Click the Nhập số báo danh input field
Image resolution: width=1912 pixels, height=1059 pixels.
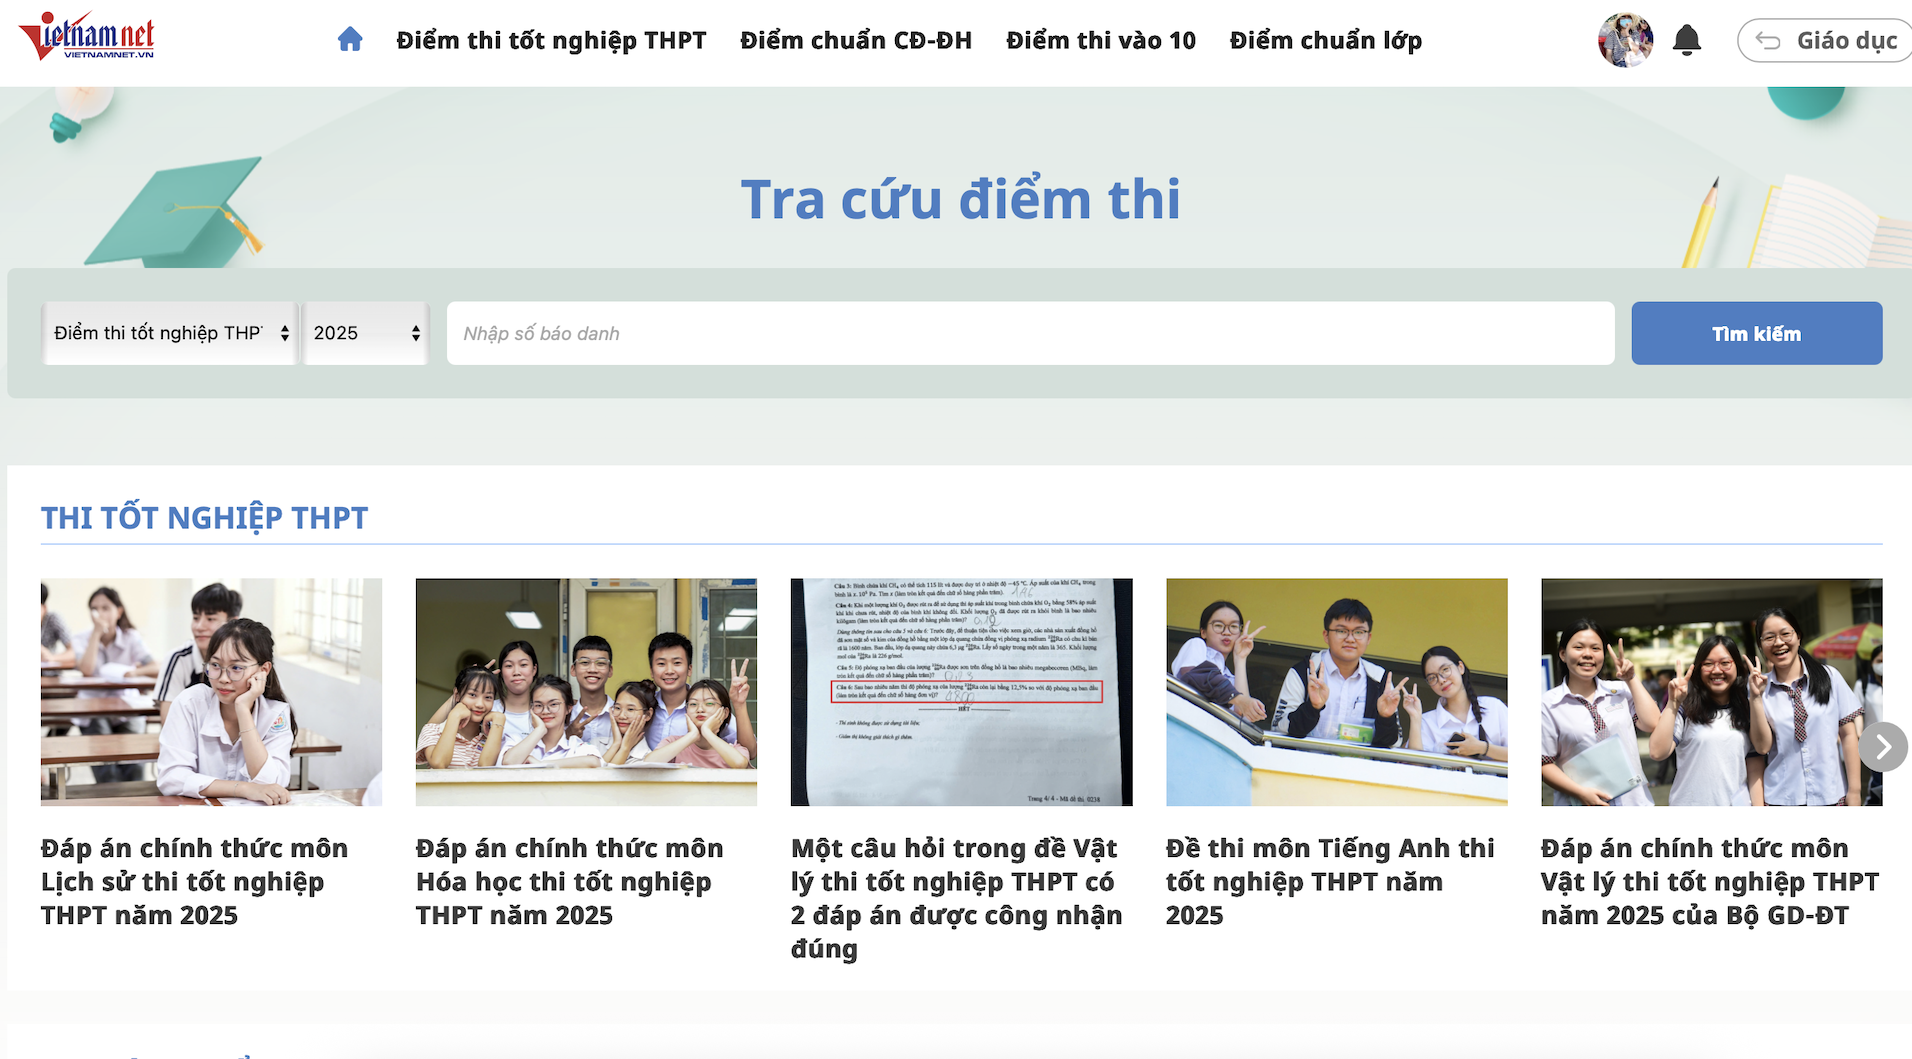coord(1030,333)
